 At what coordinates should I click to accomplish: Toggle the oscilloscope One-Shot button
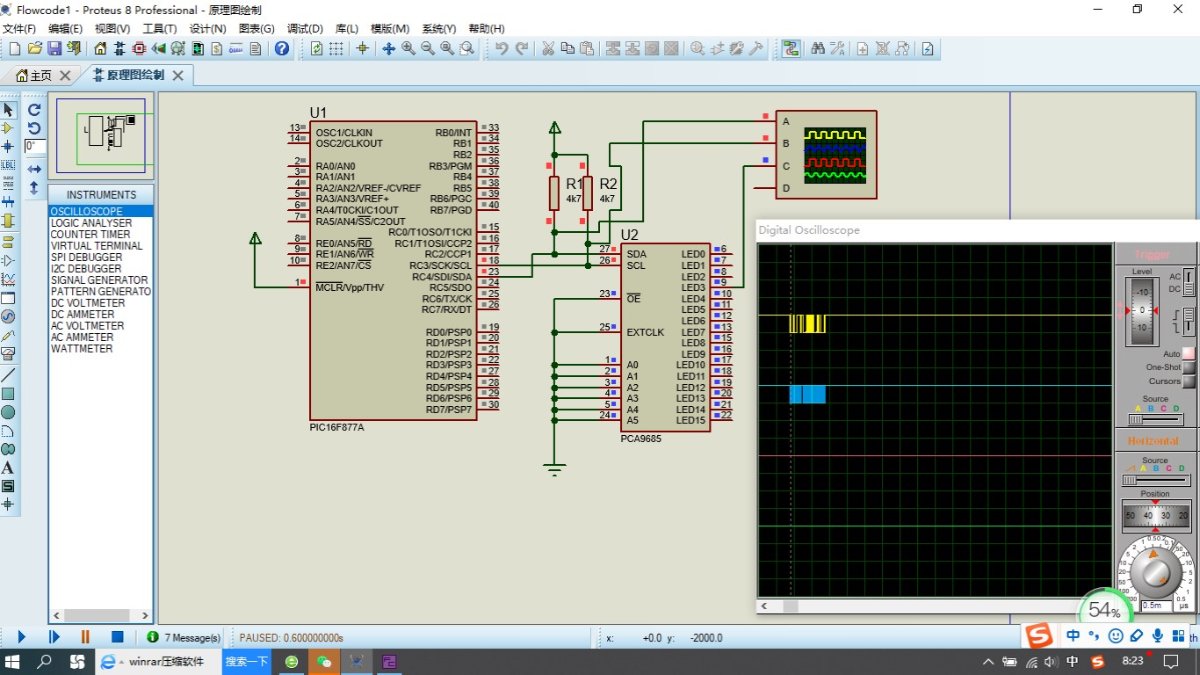point(1188,367)
